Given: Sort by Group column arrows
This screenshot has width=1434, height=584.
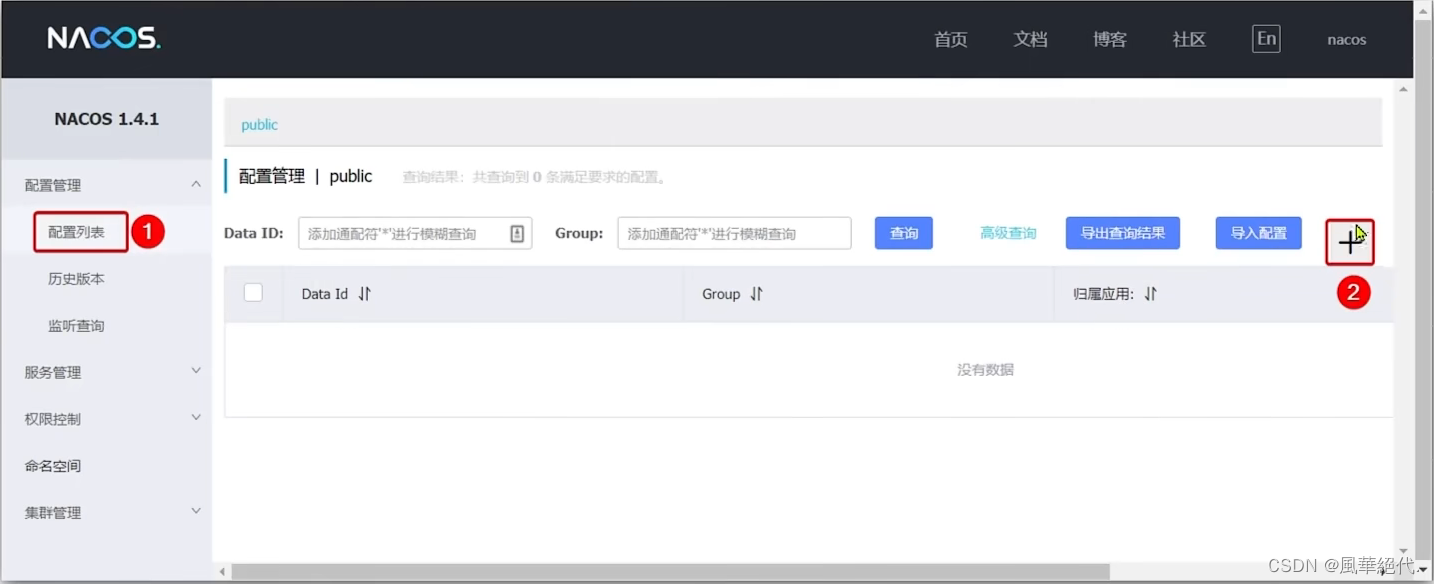Looking at the screenshot, I should [757, 294].
